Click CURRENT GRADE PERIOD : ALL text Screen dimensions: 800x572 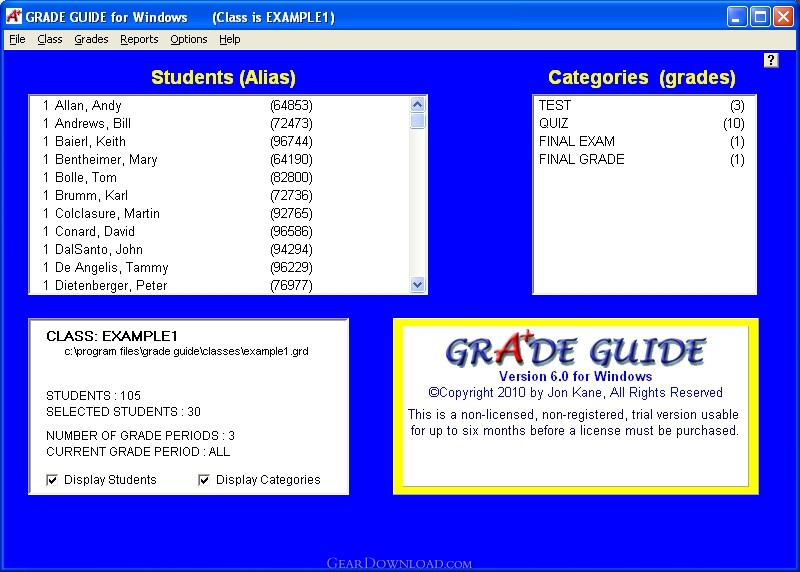point(138,452)
